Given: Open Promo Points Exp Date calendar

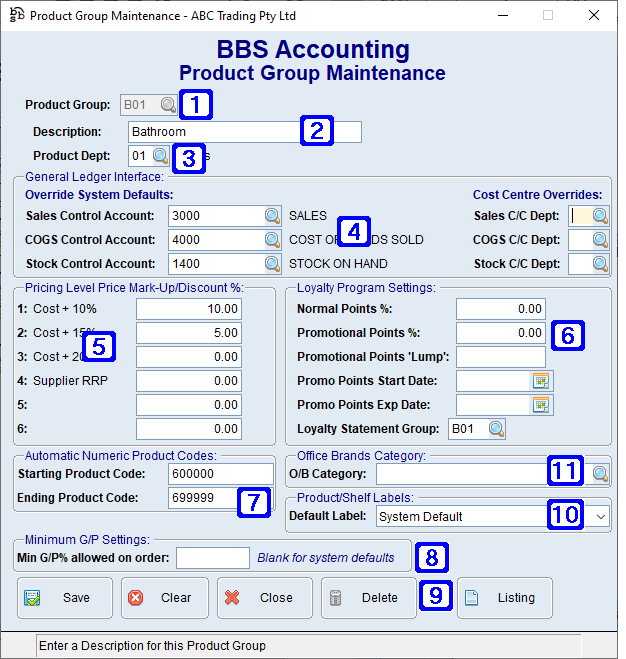Looking at the screenshot, I should point(541,405).
